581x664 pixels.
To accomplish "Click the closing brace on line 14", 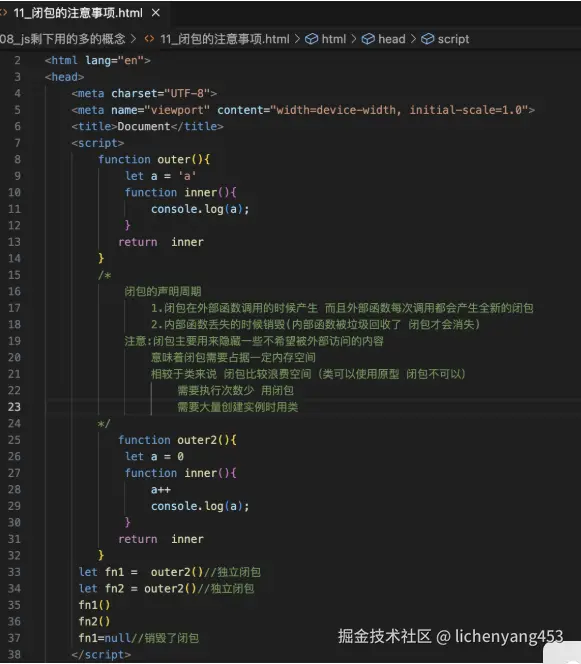I will 101,258.
